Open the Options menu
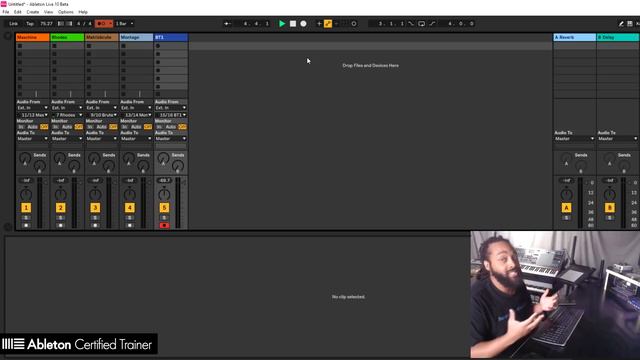This screenshot has height=360, width=640. (x=66, y=12)
